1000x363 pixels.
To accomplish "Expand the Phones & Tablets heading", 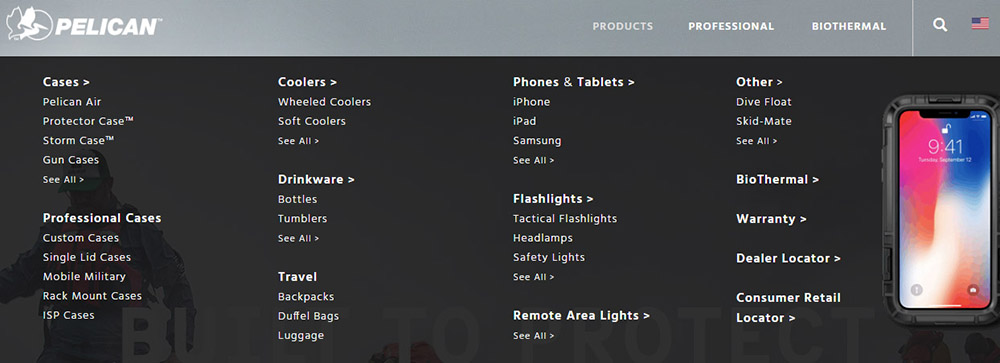I will pyautogui.click(x=573, y=82).
